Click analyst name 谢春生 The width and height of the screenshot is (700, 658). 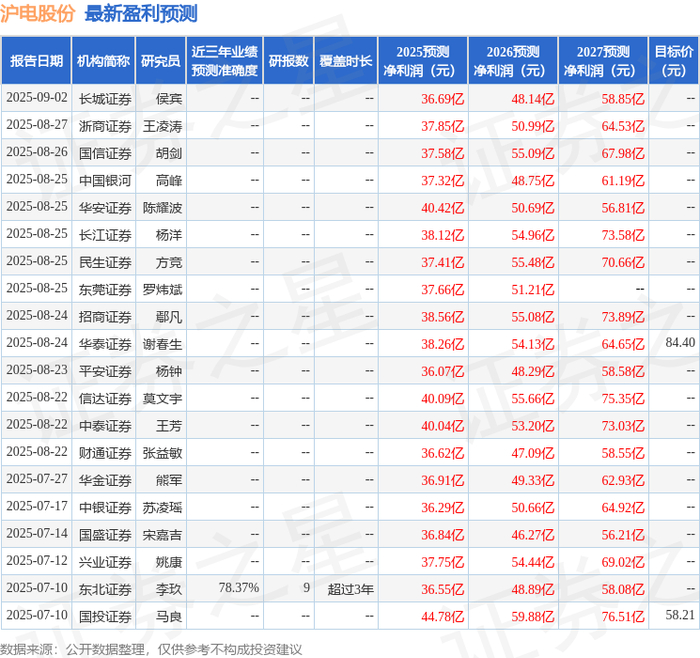click(162, 344)
